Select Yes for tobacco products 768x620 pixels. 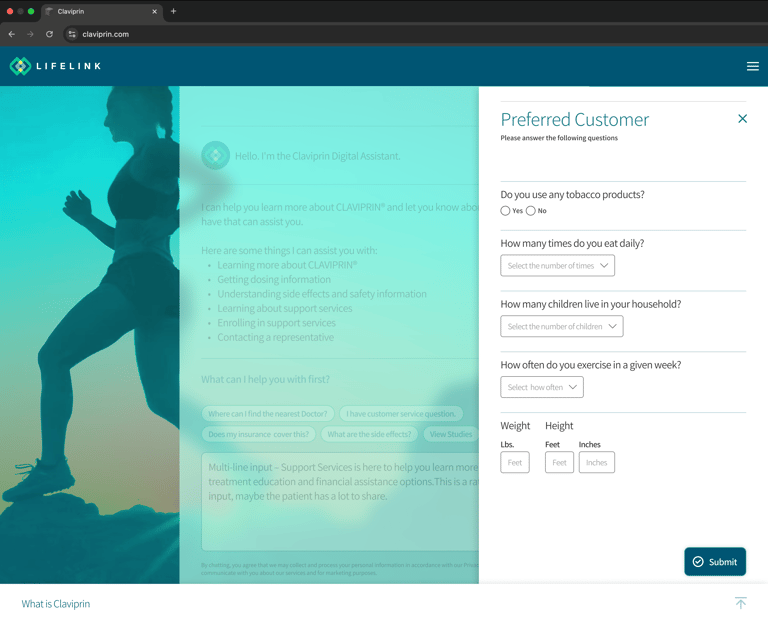point(505,211)
